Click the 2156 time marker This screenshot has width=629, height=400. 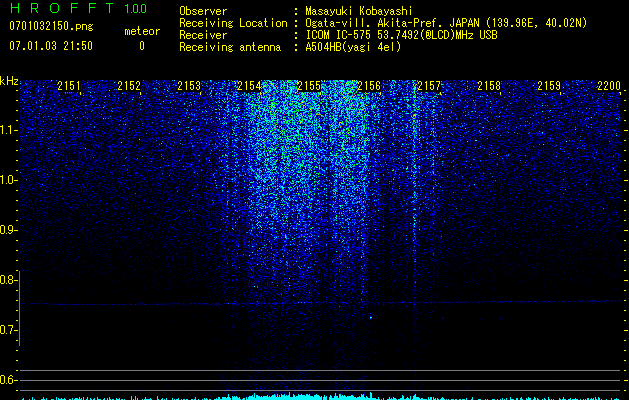point(369,85)
